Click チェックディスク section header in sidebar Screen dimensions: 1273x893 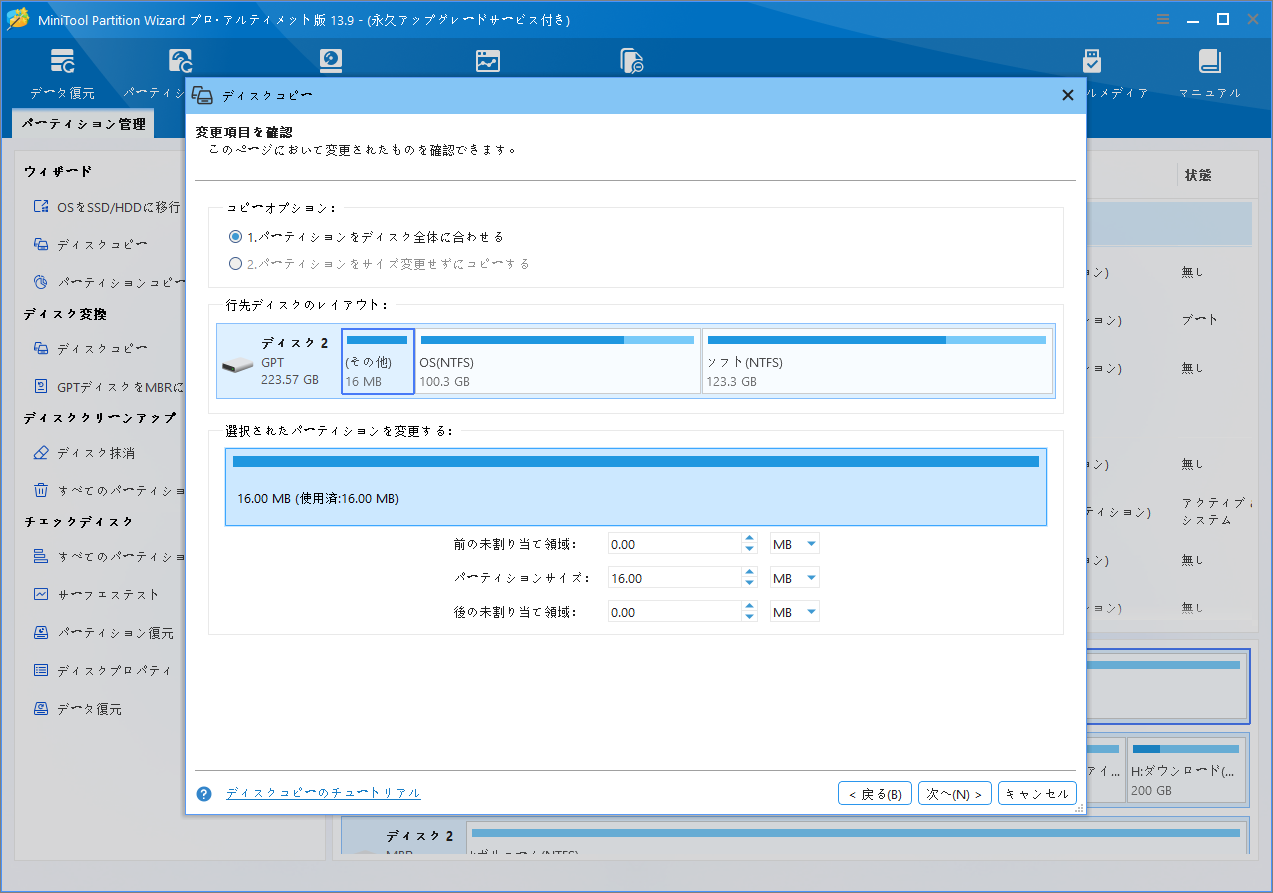79,522
